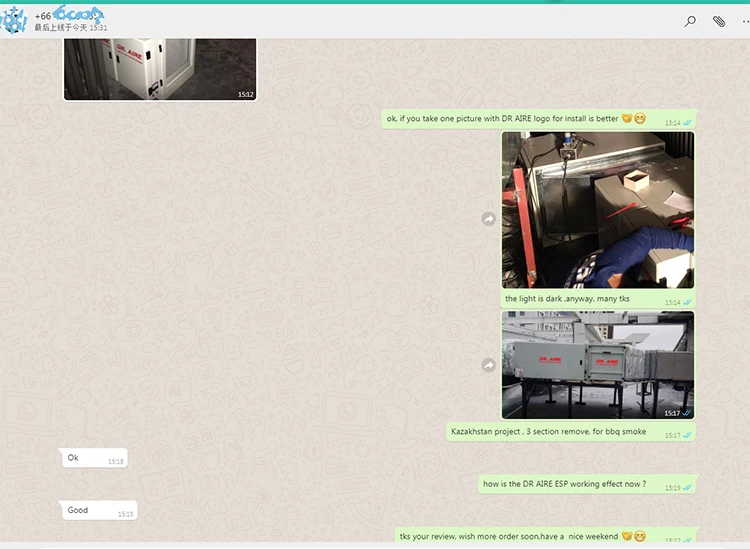Viewport: 750px width, 549px height.
Task: Click the paperclip attach icon
Action: coord(718,21)
